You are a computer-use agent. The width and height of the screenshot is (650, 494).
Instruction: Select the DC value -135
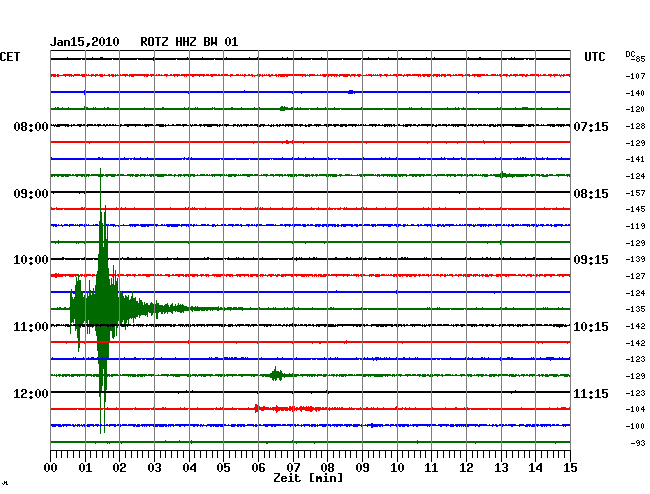tap(635, 309)
